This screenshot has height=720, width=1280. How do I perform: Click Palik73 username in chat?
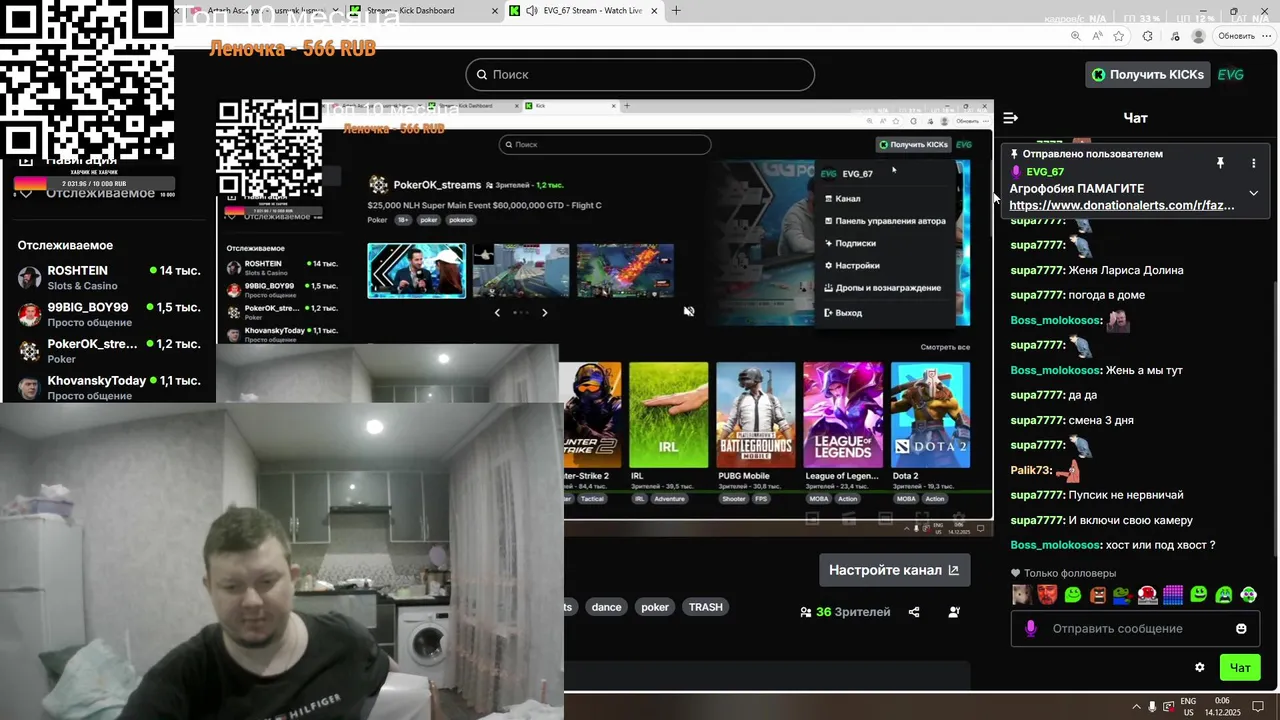[x=1031, y=470]
